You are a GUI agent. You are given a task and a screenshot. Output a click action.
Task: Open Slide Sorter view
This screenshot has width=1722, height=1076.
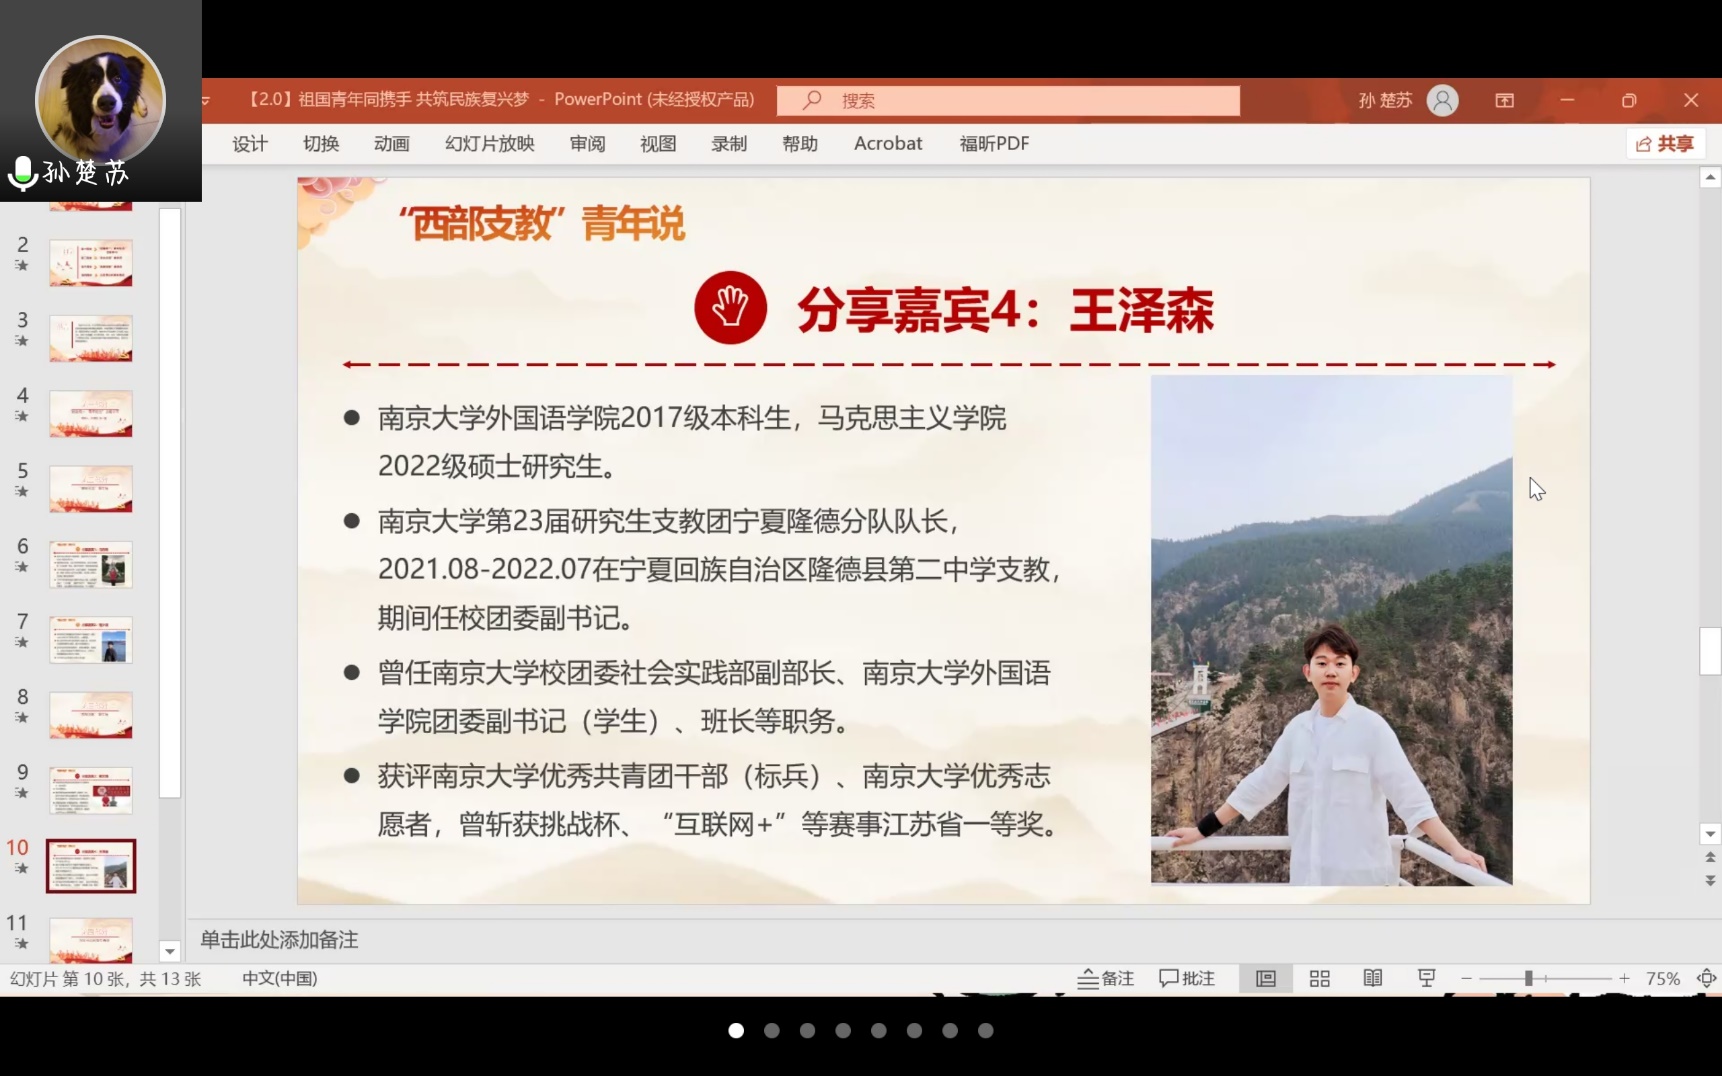coord(1319,978)
